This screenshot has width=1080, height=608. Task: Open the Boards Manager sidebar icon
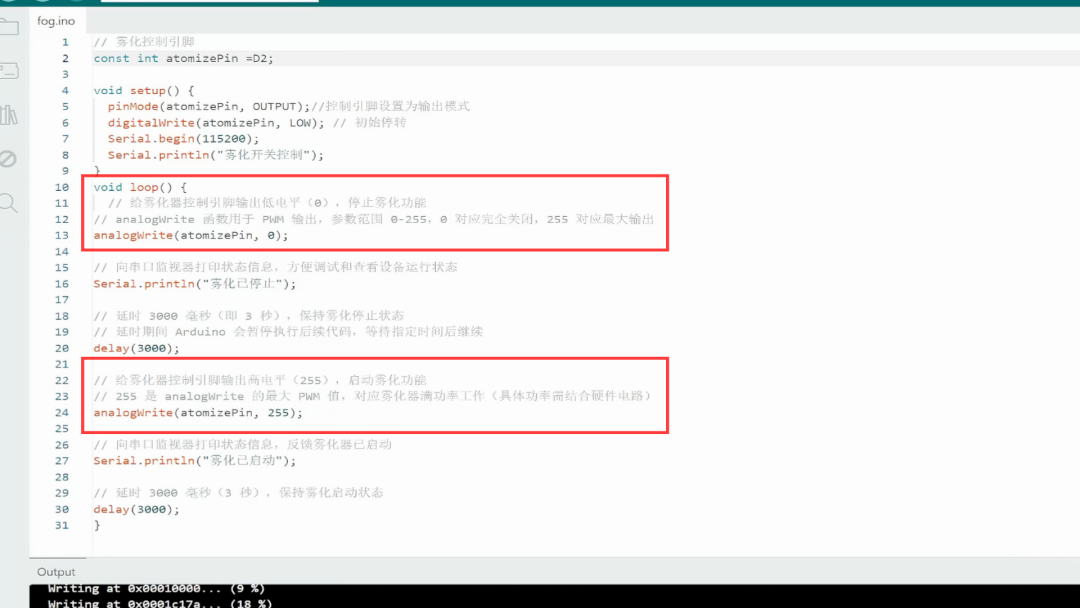[x=10, y=70]
